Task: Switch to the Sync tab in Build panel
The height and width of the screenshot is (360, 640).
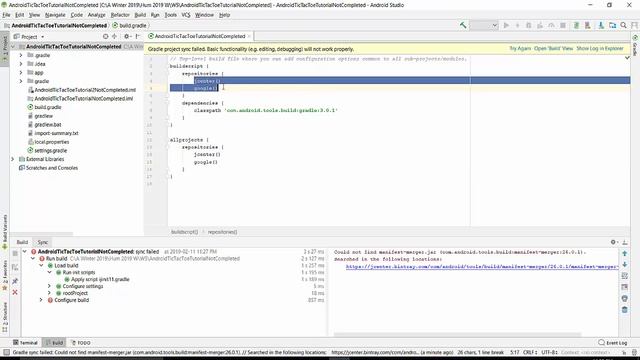Action: (42, 242)
